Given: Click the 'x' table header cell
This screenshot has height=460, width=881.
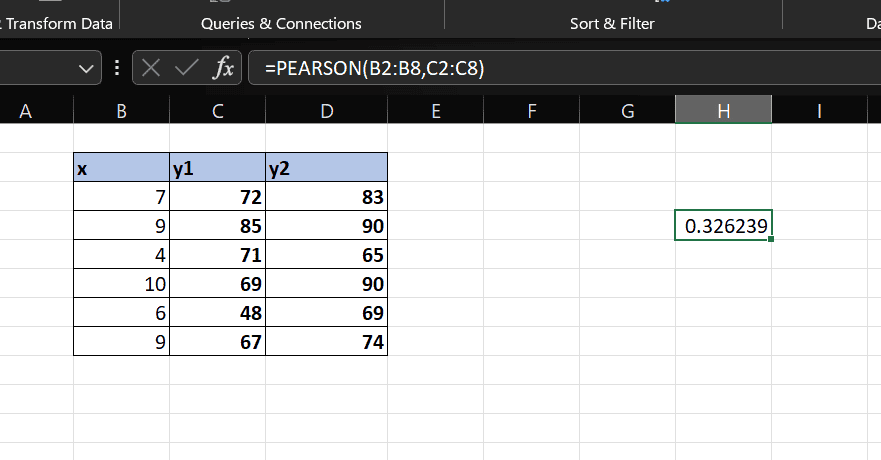Looking at the screenshot, I should click(121, 167).
